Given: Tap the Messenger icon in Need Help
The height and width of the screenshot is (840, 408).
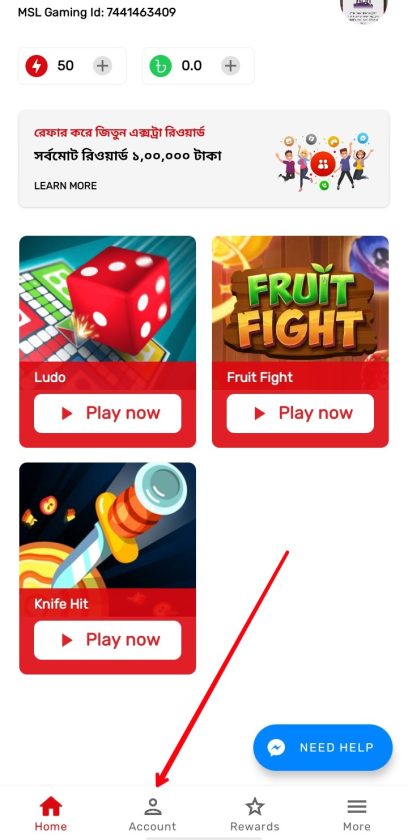Looking at the screenshot, I should [x=276, y=747].
